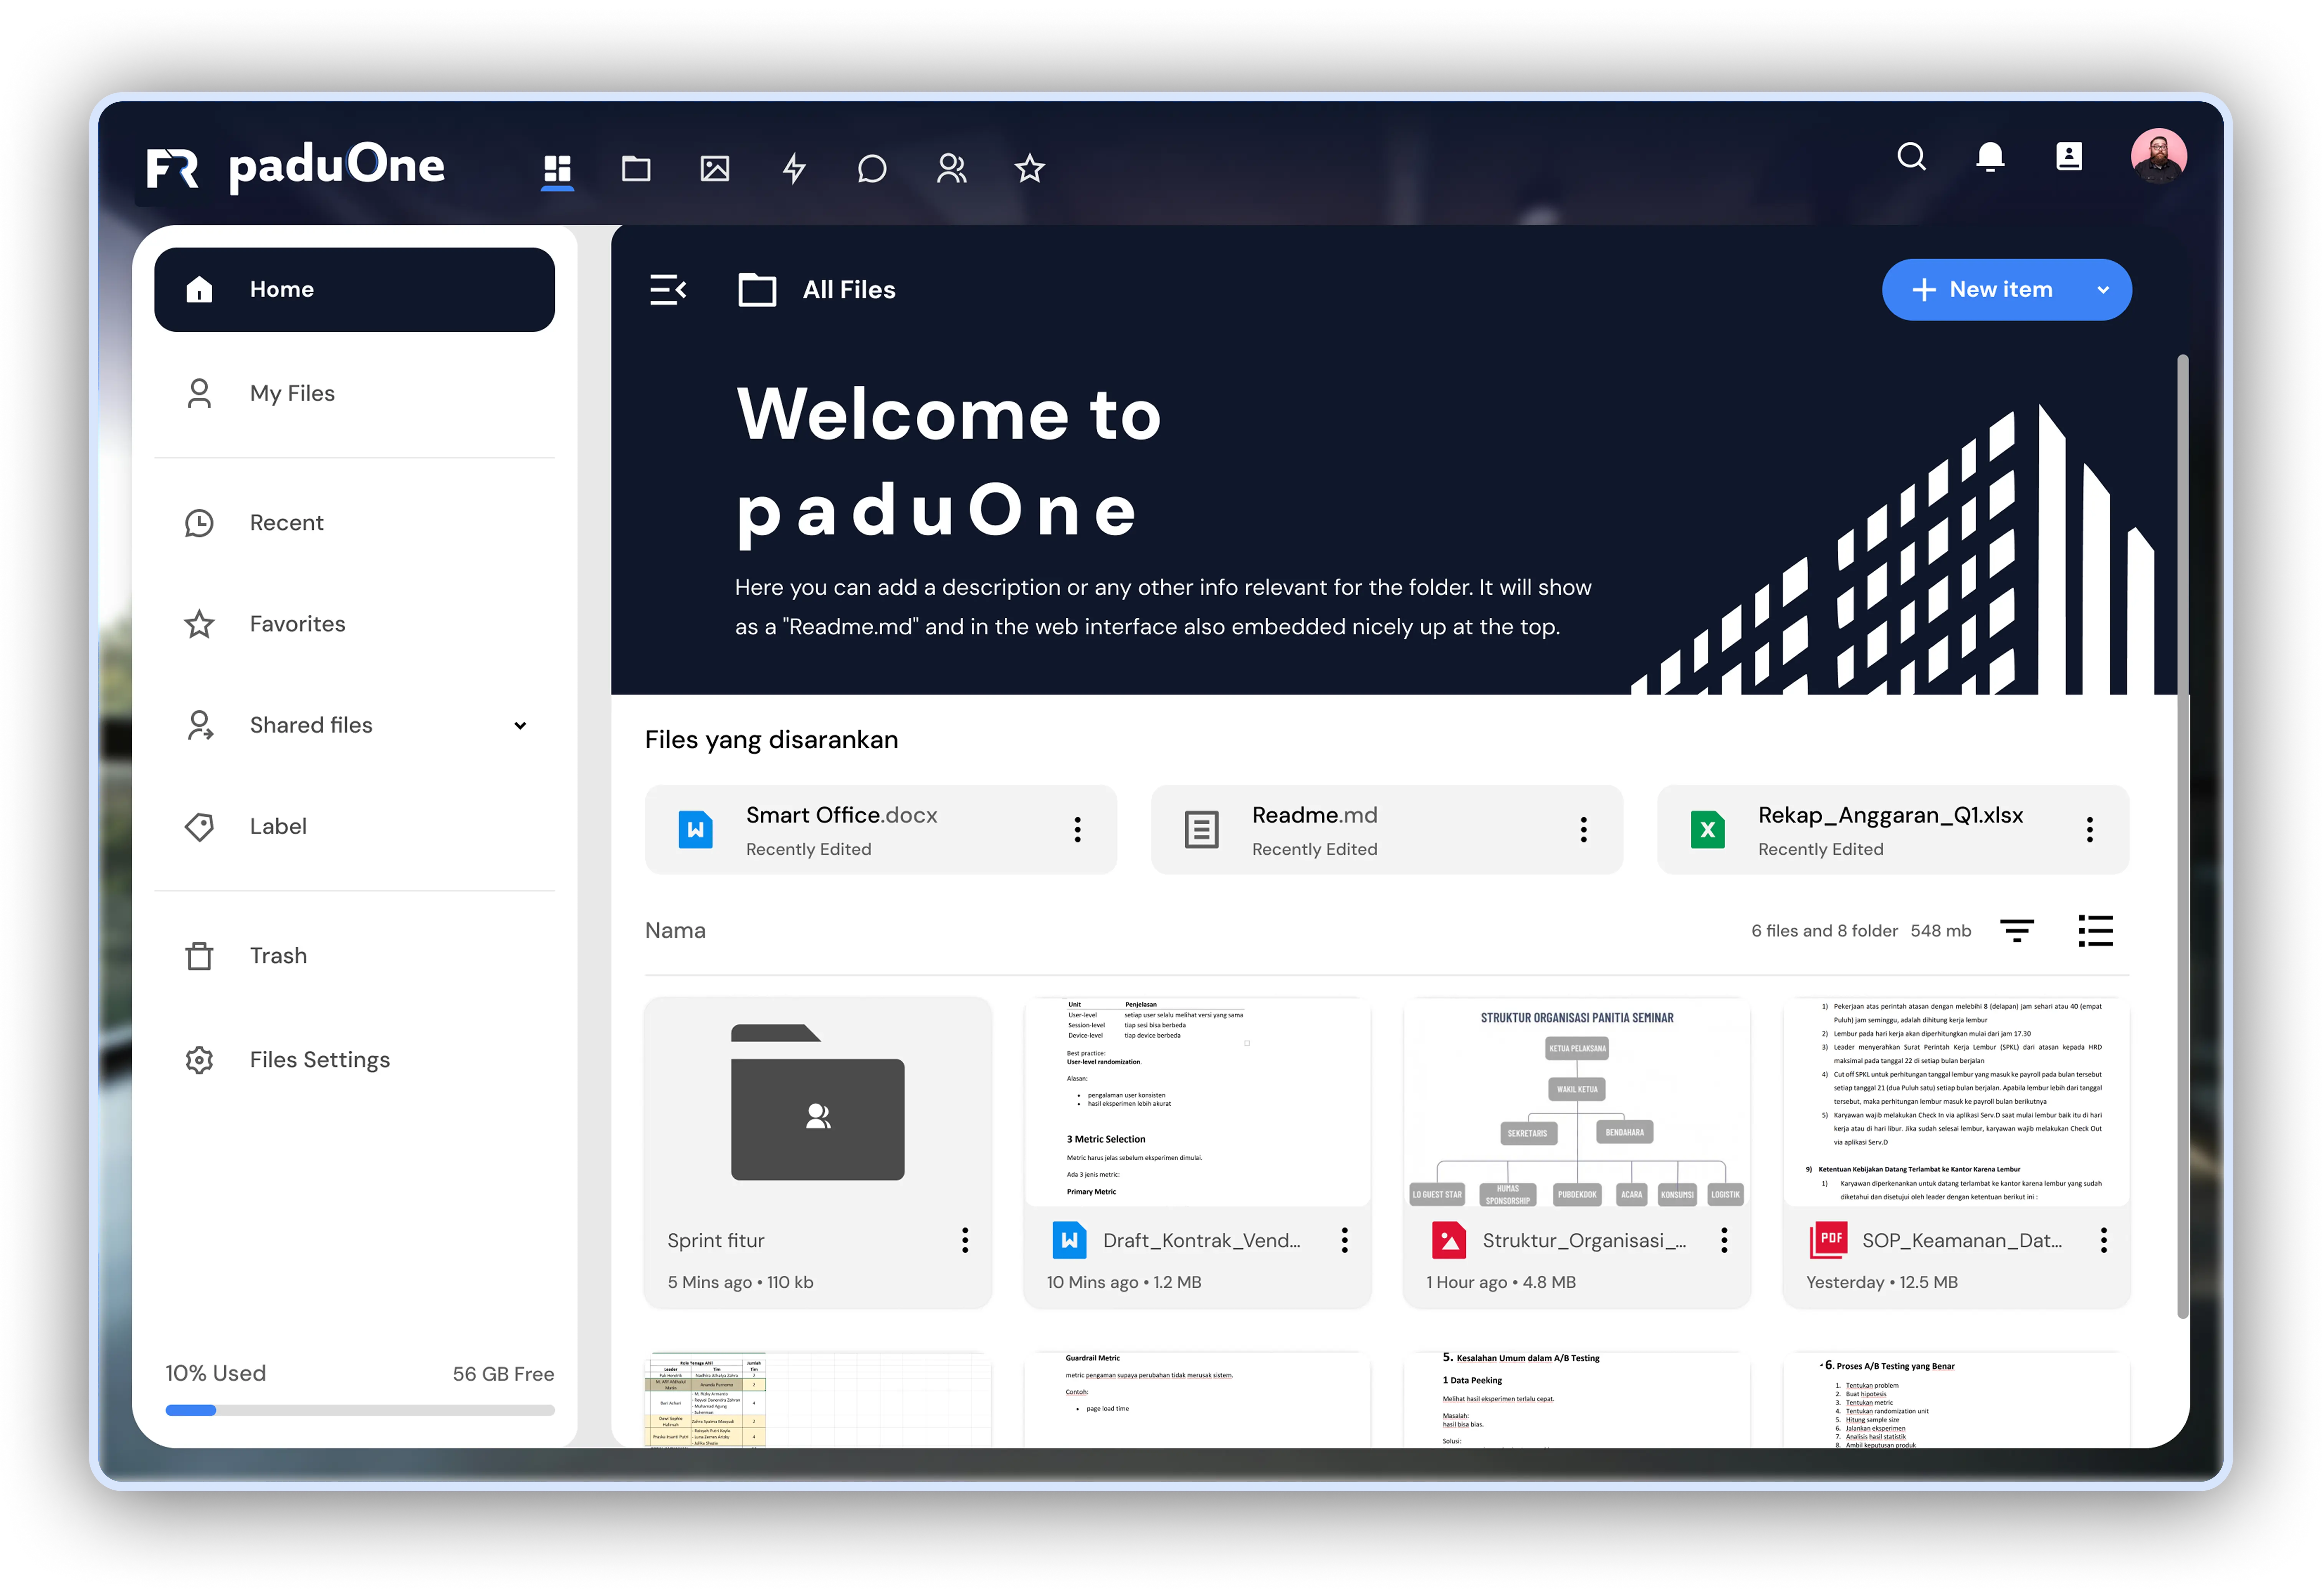Open the lightning activity icon in top navigation
This screenshot has height=1596, width=2322.
click(x=794, y=168)
